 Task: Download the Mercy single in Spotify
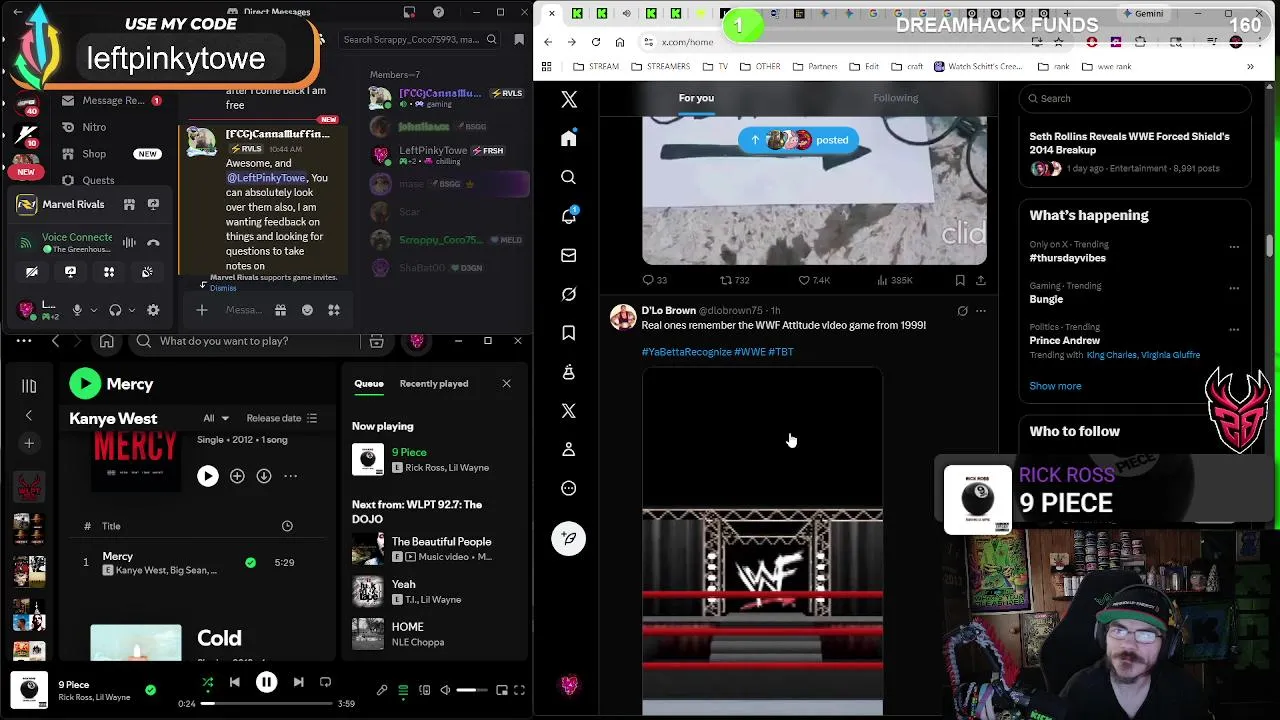[263, 476]
